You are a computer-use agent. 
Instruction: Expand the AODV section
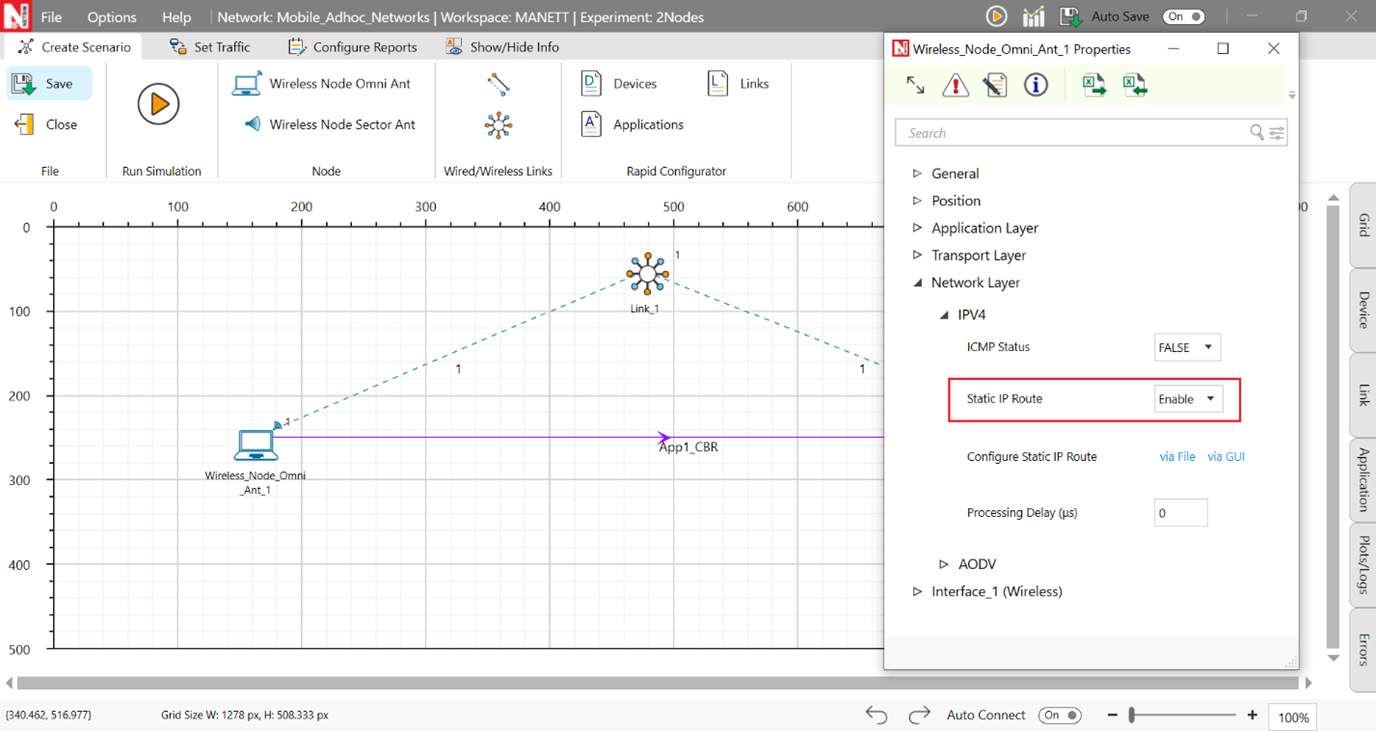(x=943, y=564)
